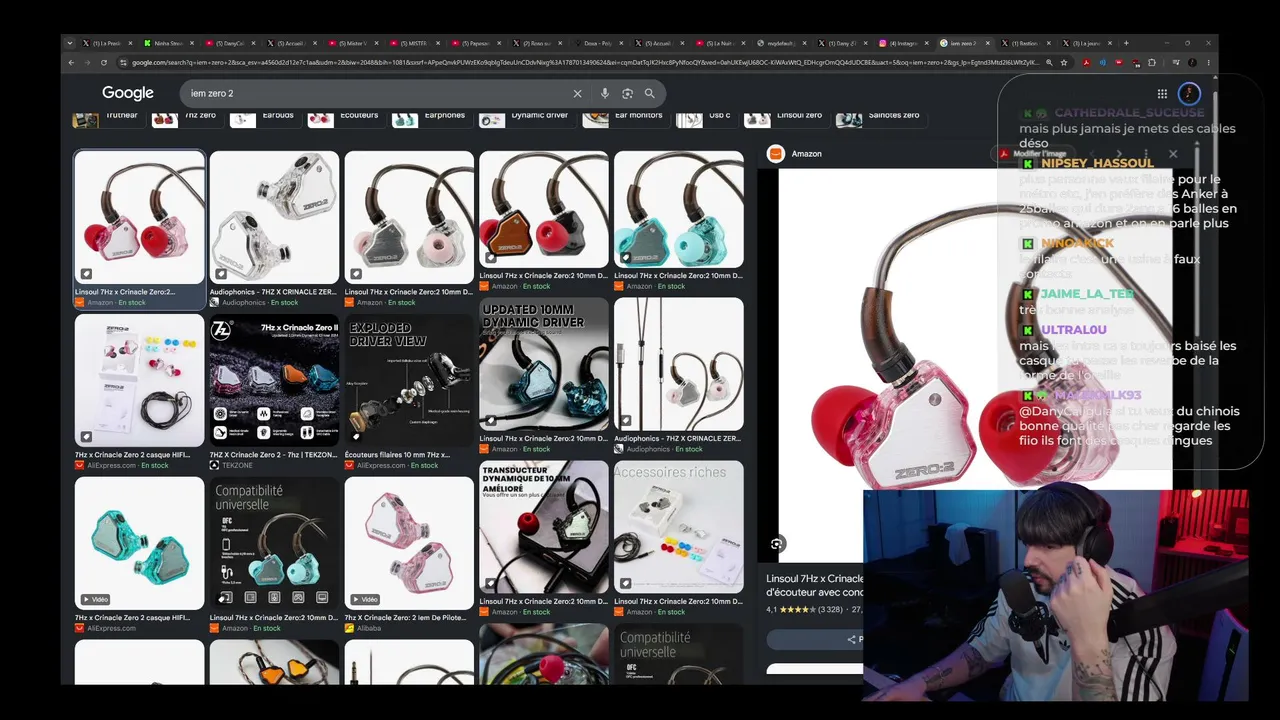Click the product tag on the AliExpress box contents image

(x=86, y=437)
